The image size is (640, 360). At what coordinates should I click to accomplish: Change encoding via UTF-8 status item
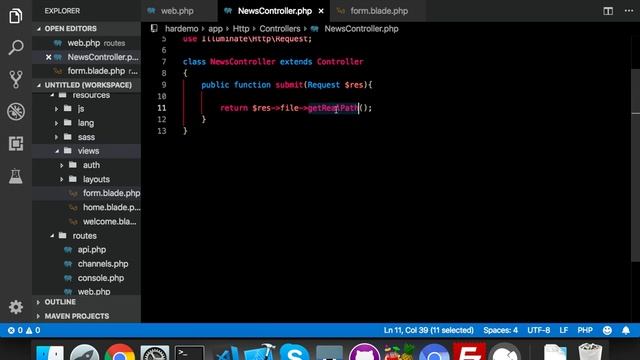pos(538,330)
